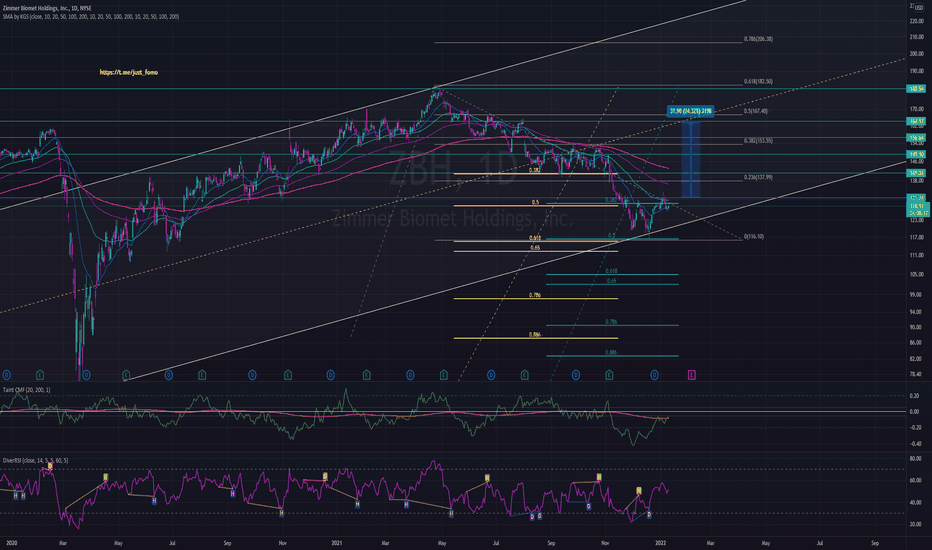Open the dividend marker dated late September 2020
This screenshot has width=932, height=550.
(252, 375)
